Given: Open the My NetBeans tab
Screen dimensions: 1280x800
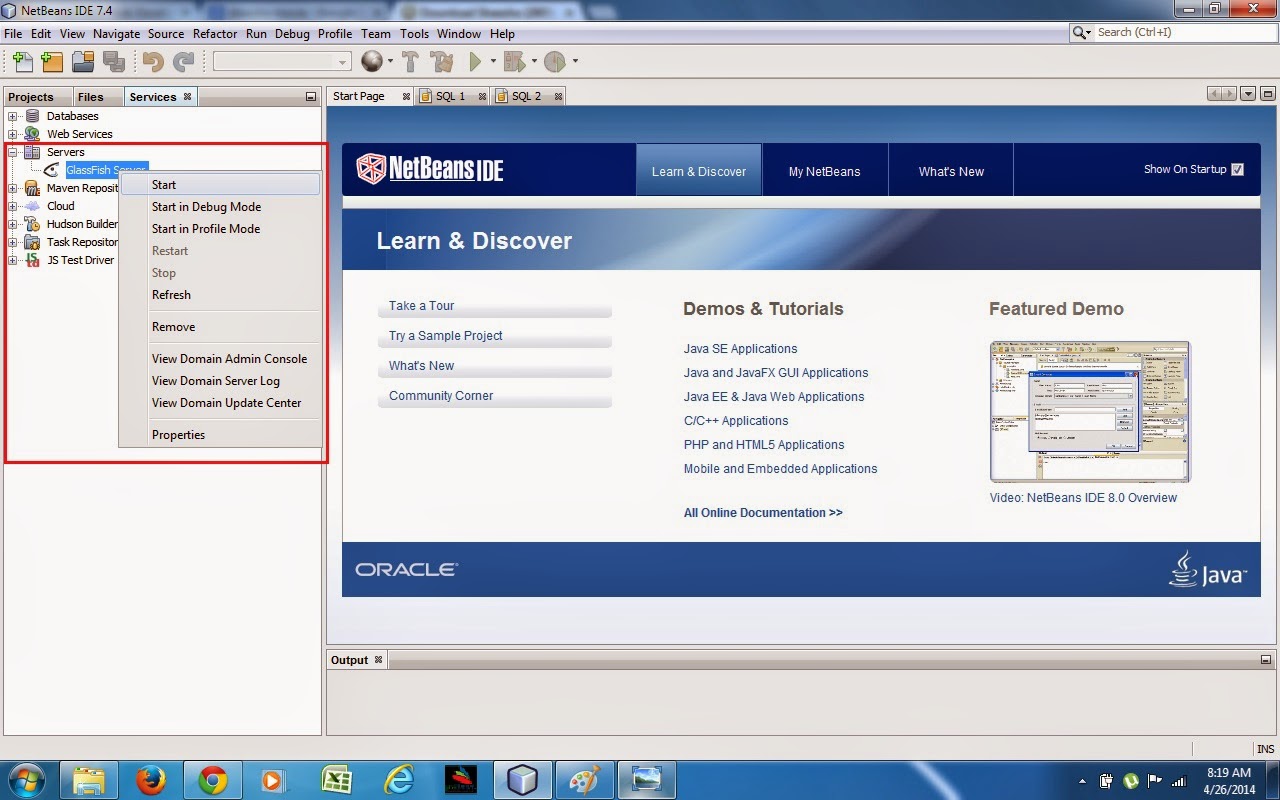Looking at the screenshot, I should (x=824, y=171).
